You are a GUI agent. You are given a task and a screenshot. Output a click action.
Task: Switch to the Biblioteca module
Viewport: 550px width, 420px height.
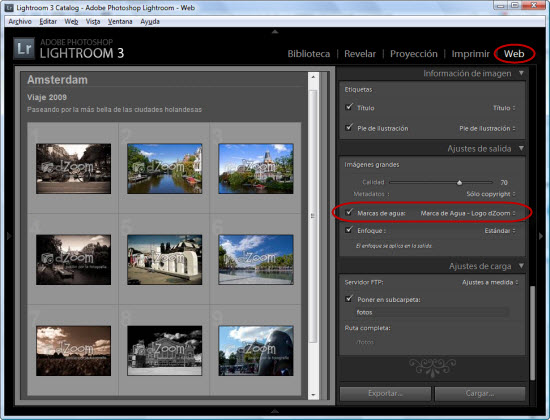[x=309, y=54]
